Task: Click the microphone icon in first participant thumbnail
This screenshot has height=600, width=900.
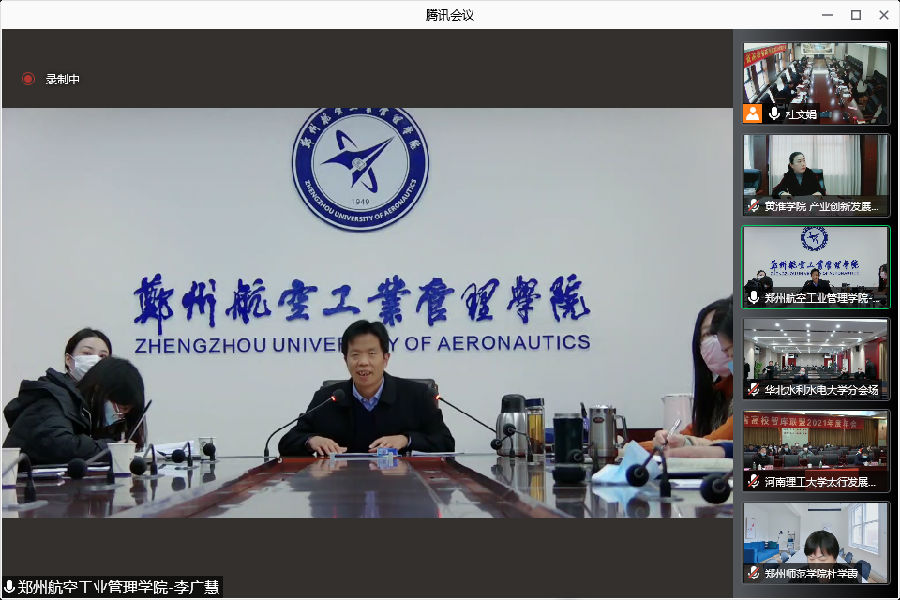Action: [774, 114]
